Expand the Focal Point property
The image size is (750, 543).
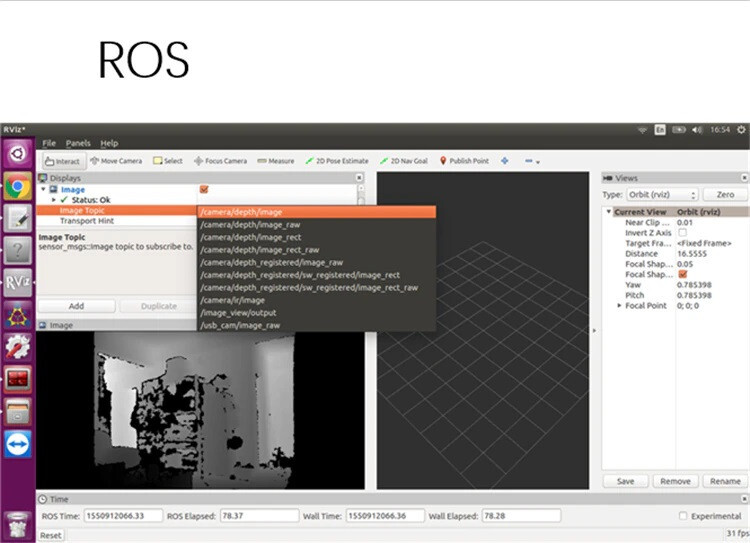click(619, 305)
